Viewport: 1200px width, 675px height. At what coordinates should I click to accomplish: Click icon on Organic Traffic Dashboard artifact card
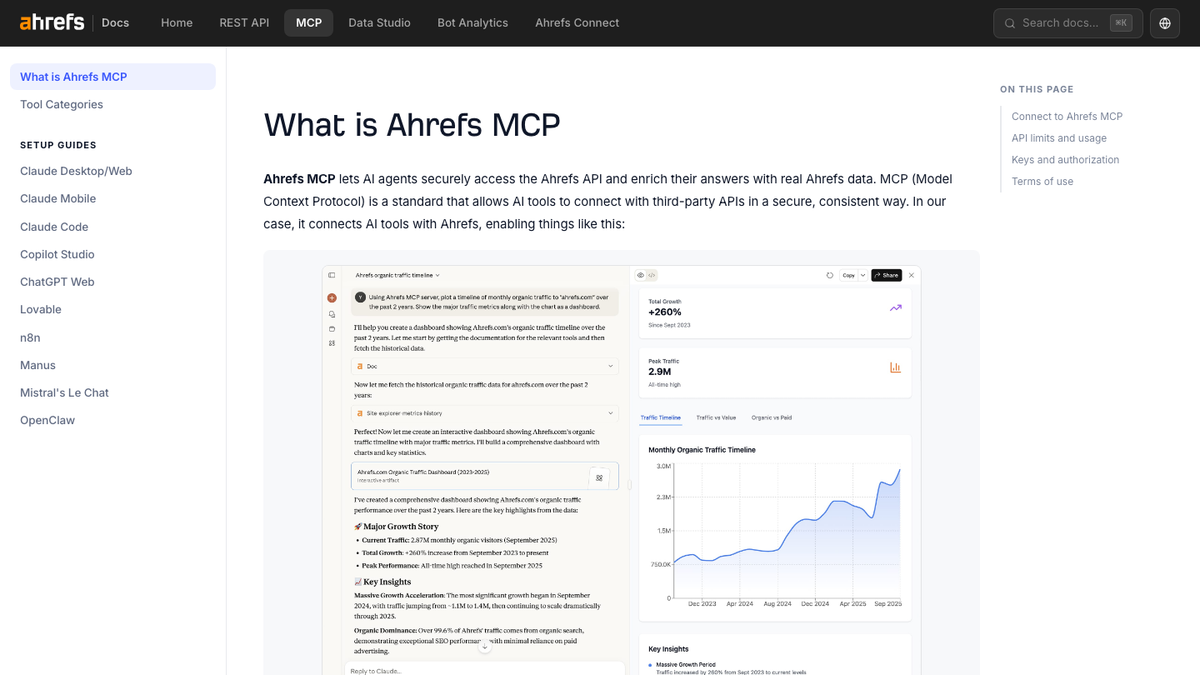[599, 477]
